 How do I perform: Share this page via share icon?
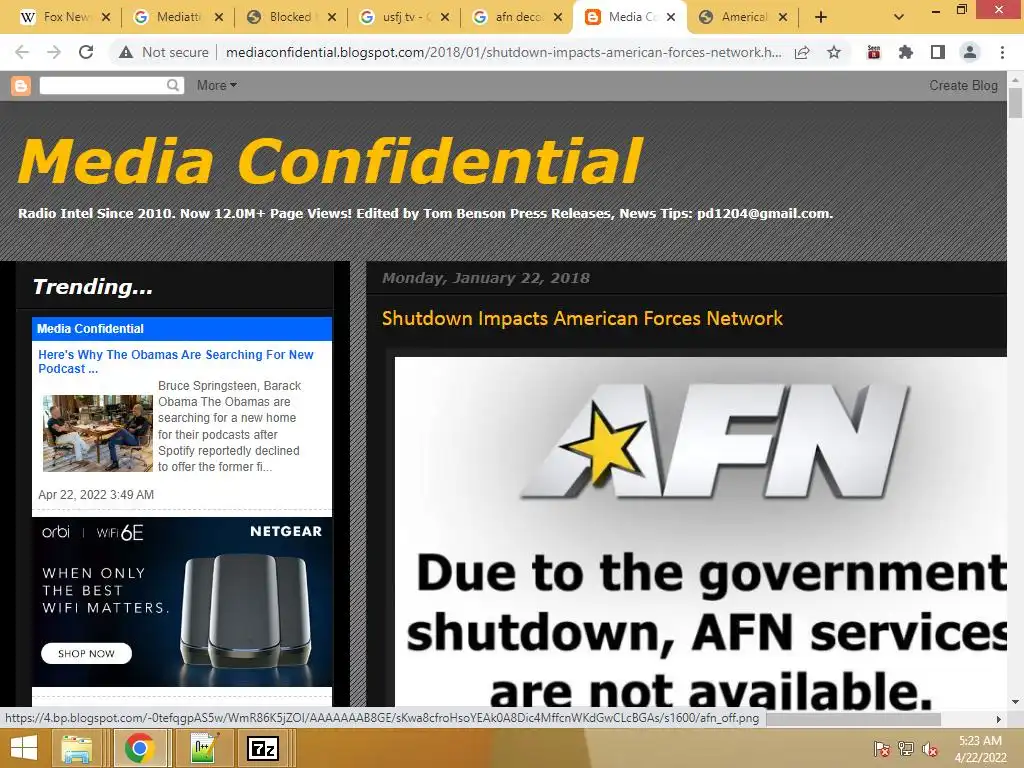tap(802, 52)
